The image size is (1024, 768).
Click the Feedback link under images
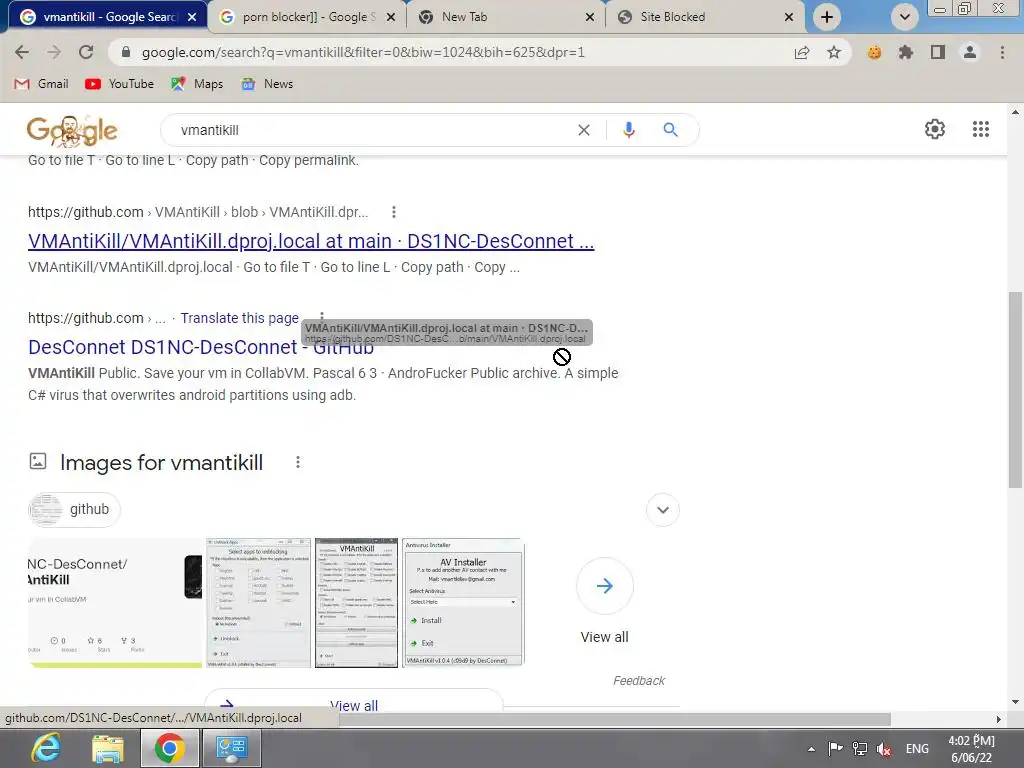639,680
